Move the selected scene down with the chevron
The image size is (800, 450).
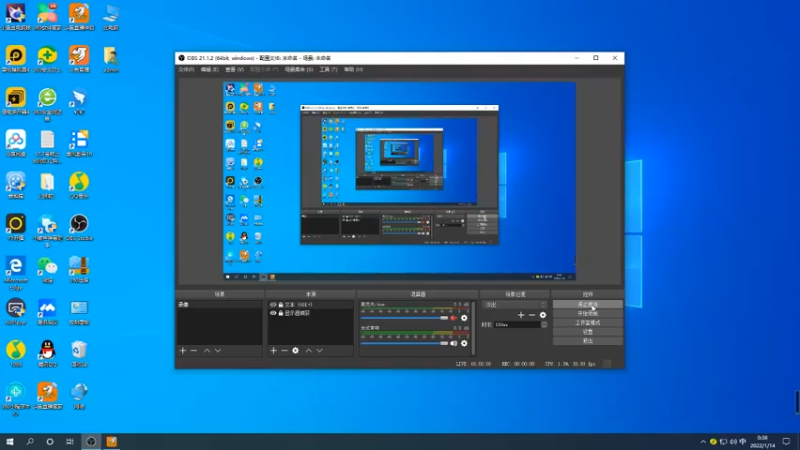click(x=218, y=351)
